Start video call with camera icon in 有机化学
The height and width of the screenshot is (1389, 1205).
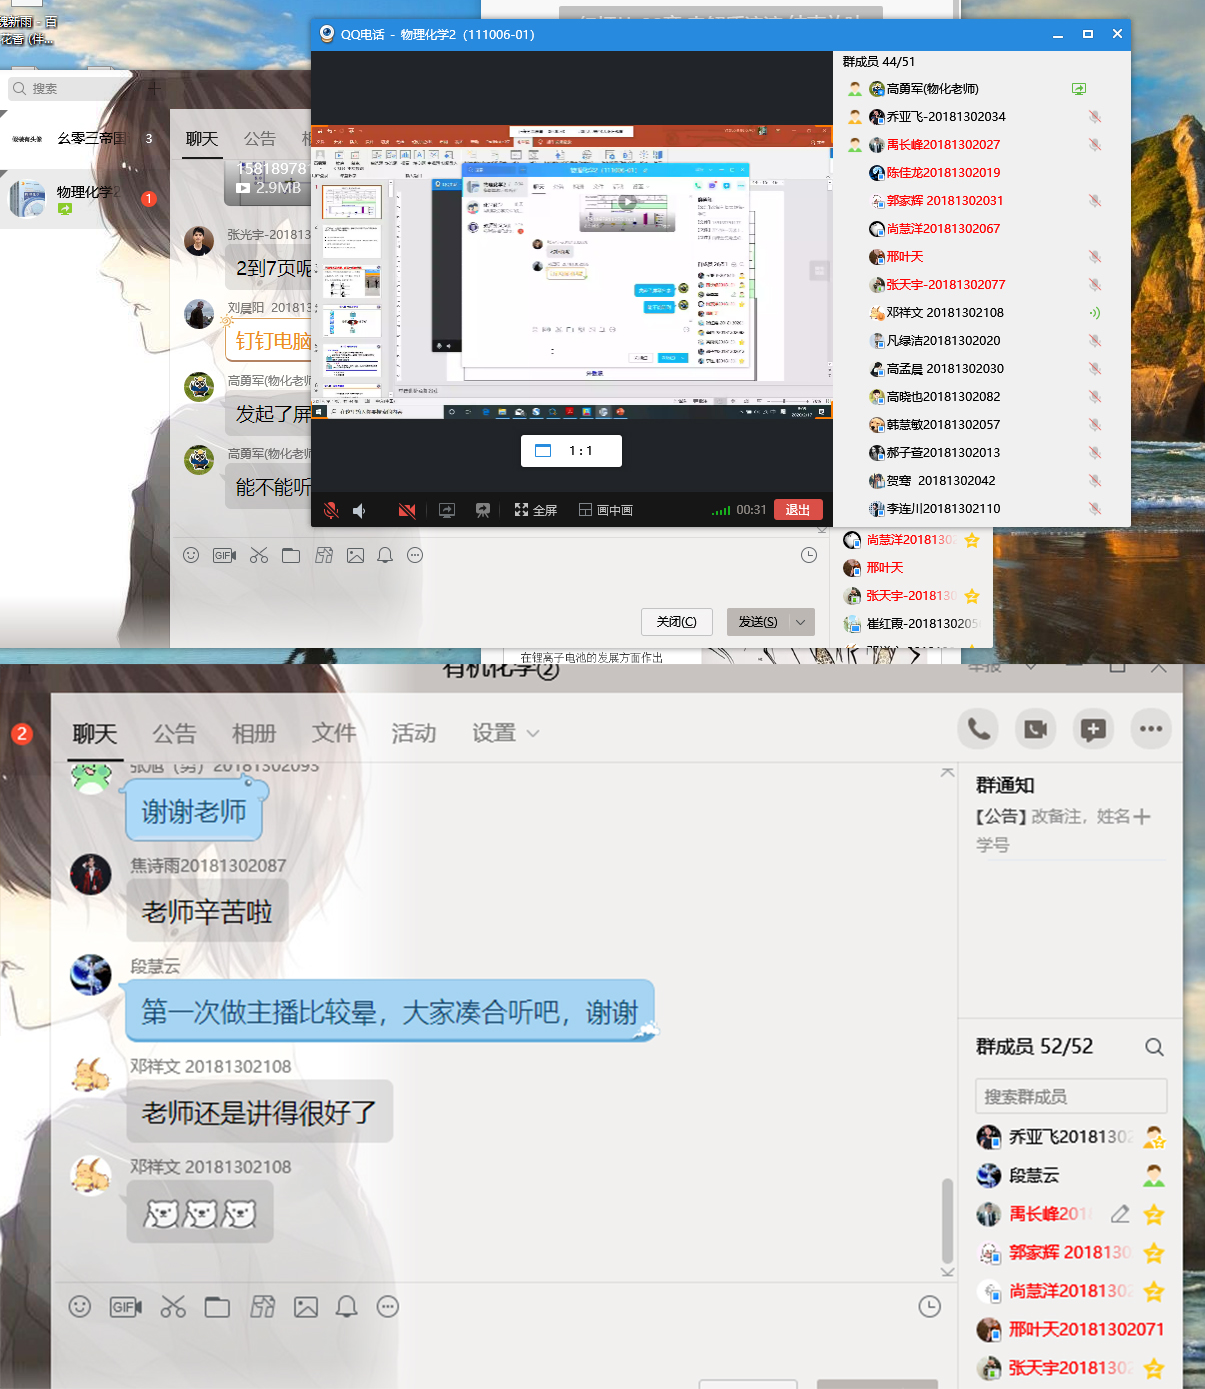(x=1036, y=729)
